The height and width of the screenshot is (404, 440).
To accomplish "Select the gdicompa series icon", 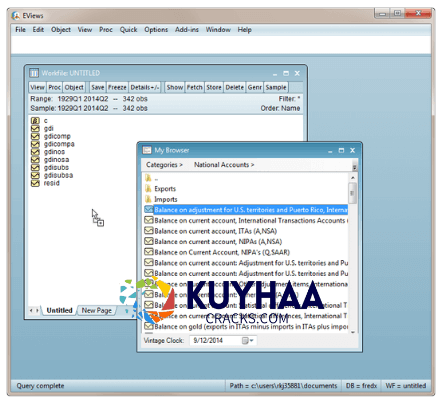I will (35, 144).
